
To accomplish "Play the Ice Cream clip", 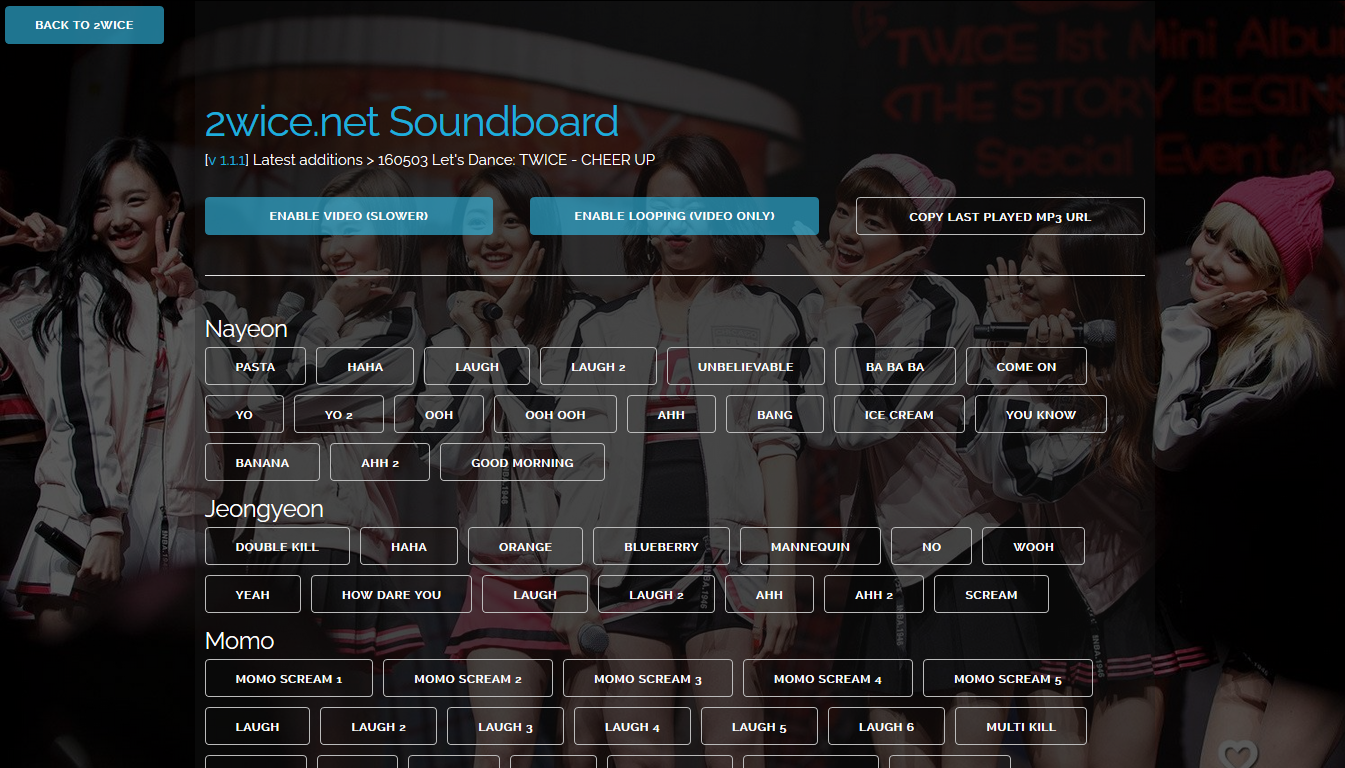I will [899, 414].
